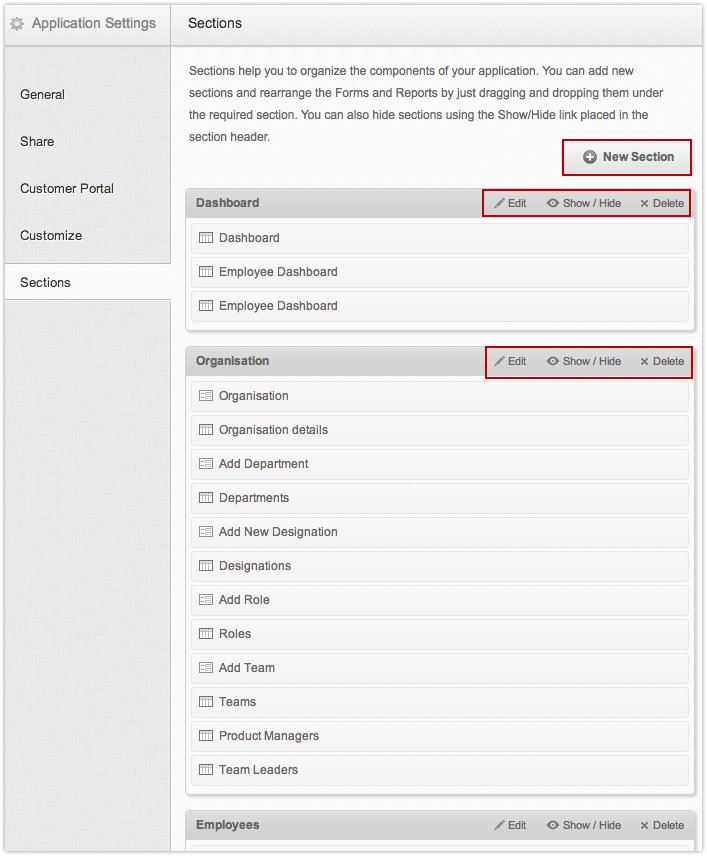The image size is (707, 856).
Task: Toggle Show / Hide for Employees section
Action: (x=584, y=825)
